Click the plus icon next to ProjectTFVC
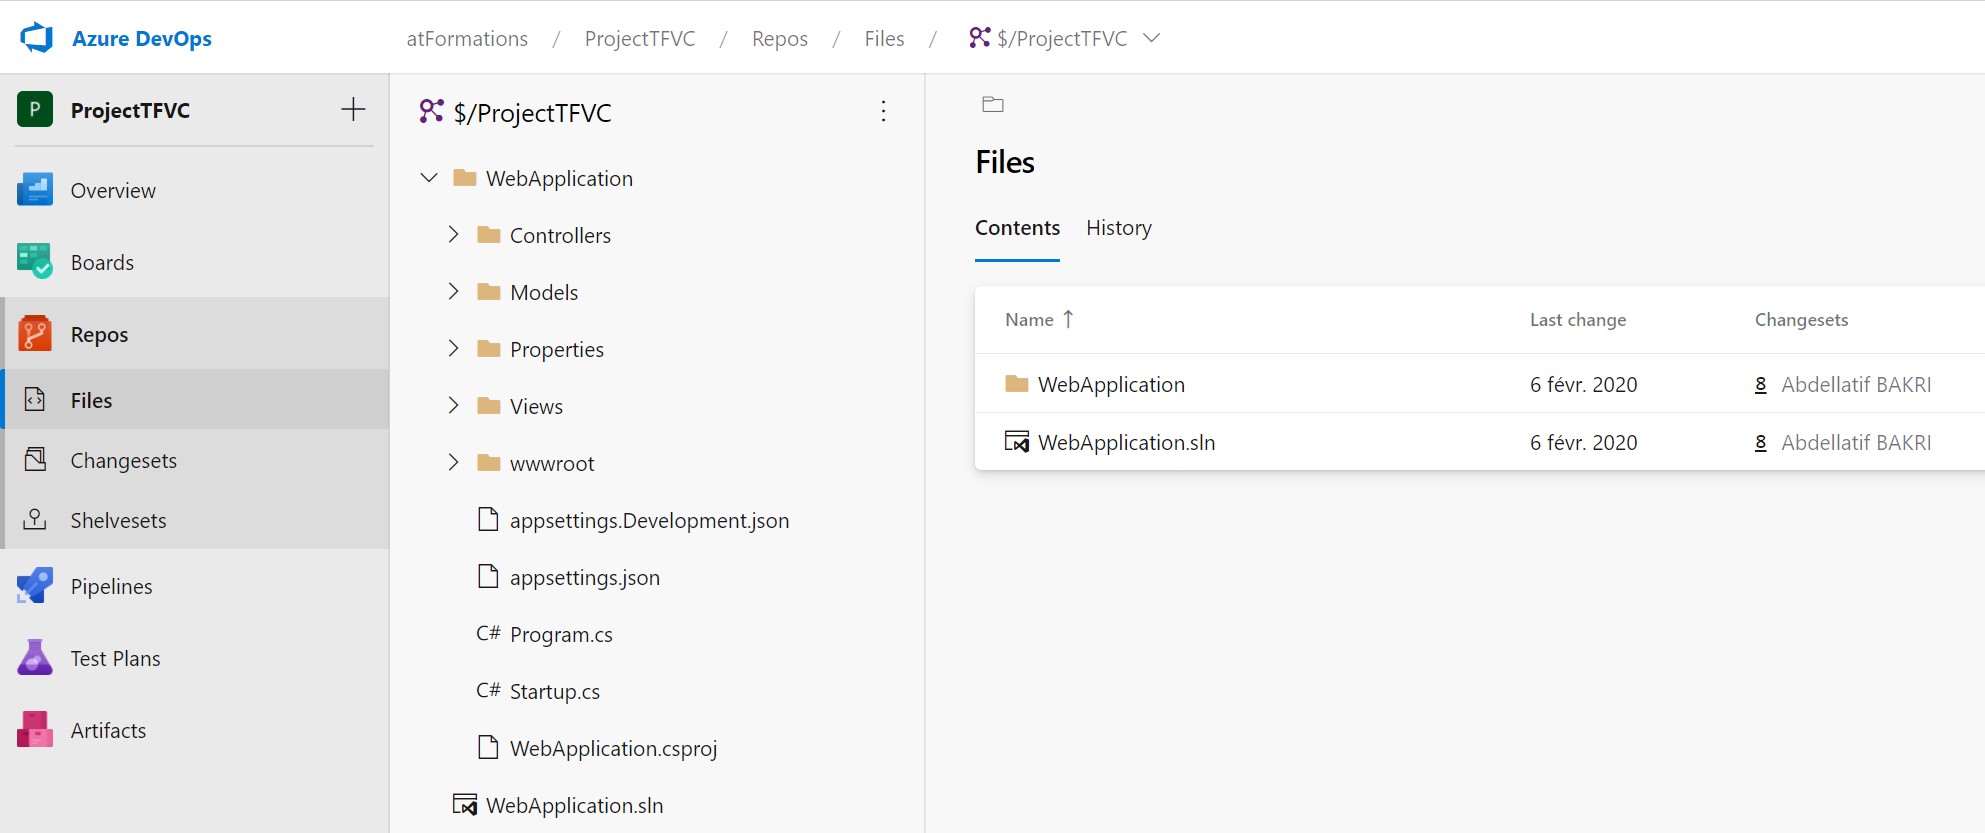Screen dimensions: 1985x833 click(x=353, y=109)
